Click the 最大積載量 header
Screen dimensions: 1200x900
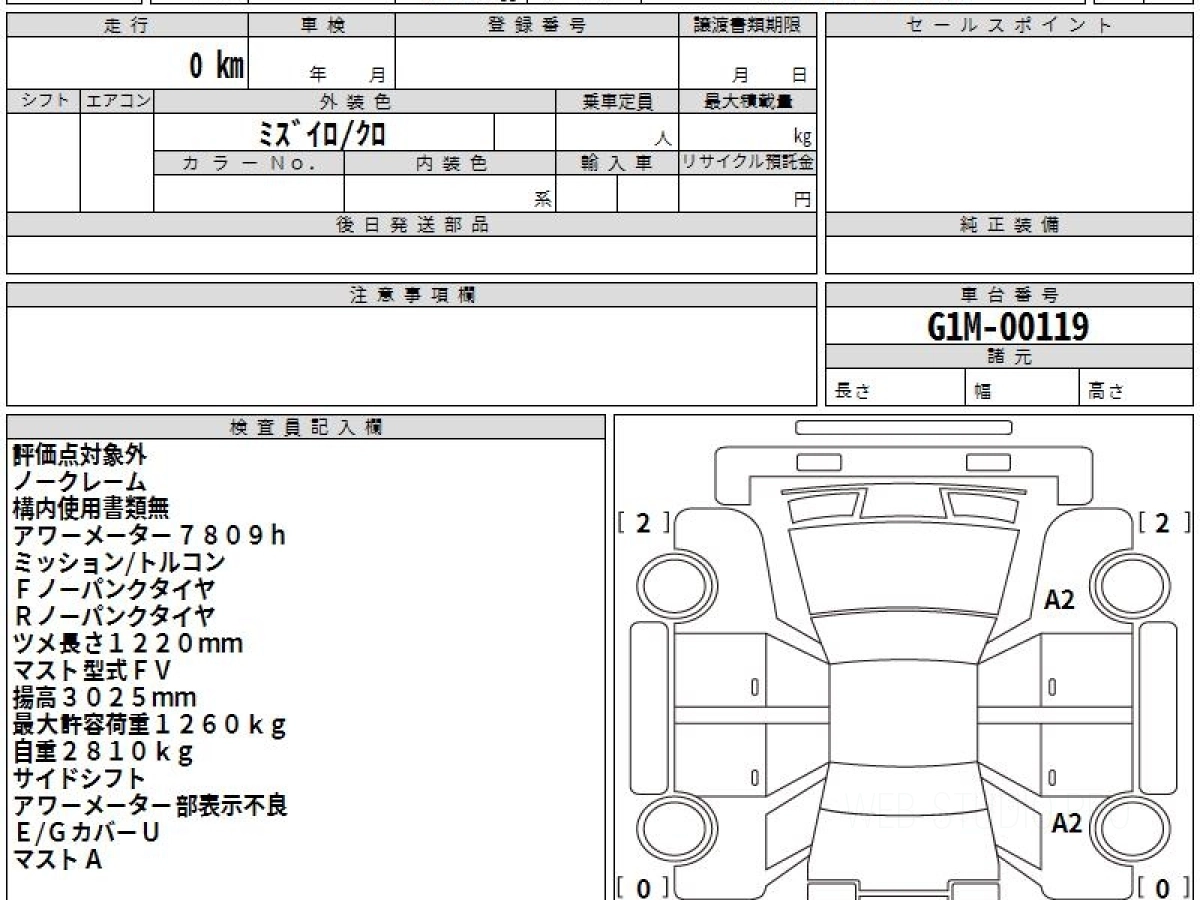(x=748, y=101)
